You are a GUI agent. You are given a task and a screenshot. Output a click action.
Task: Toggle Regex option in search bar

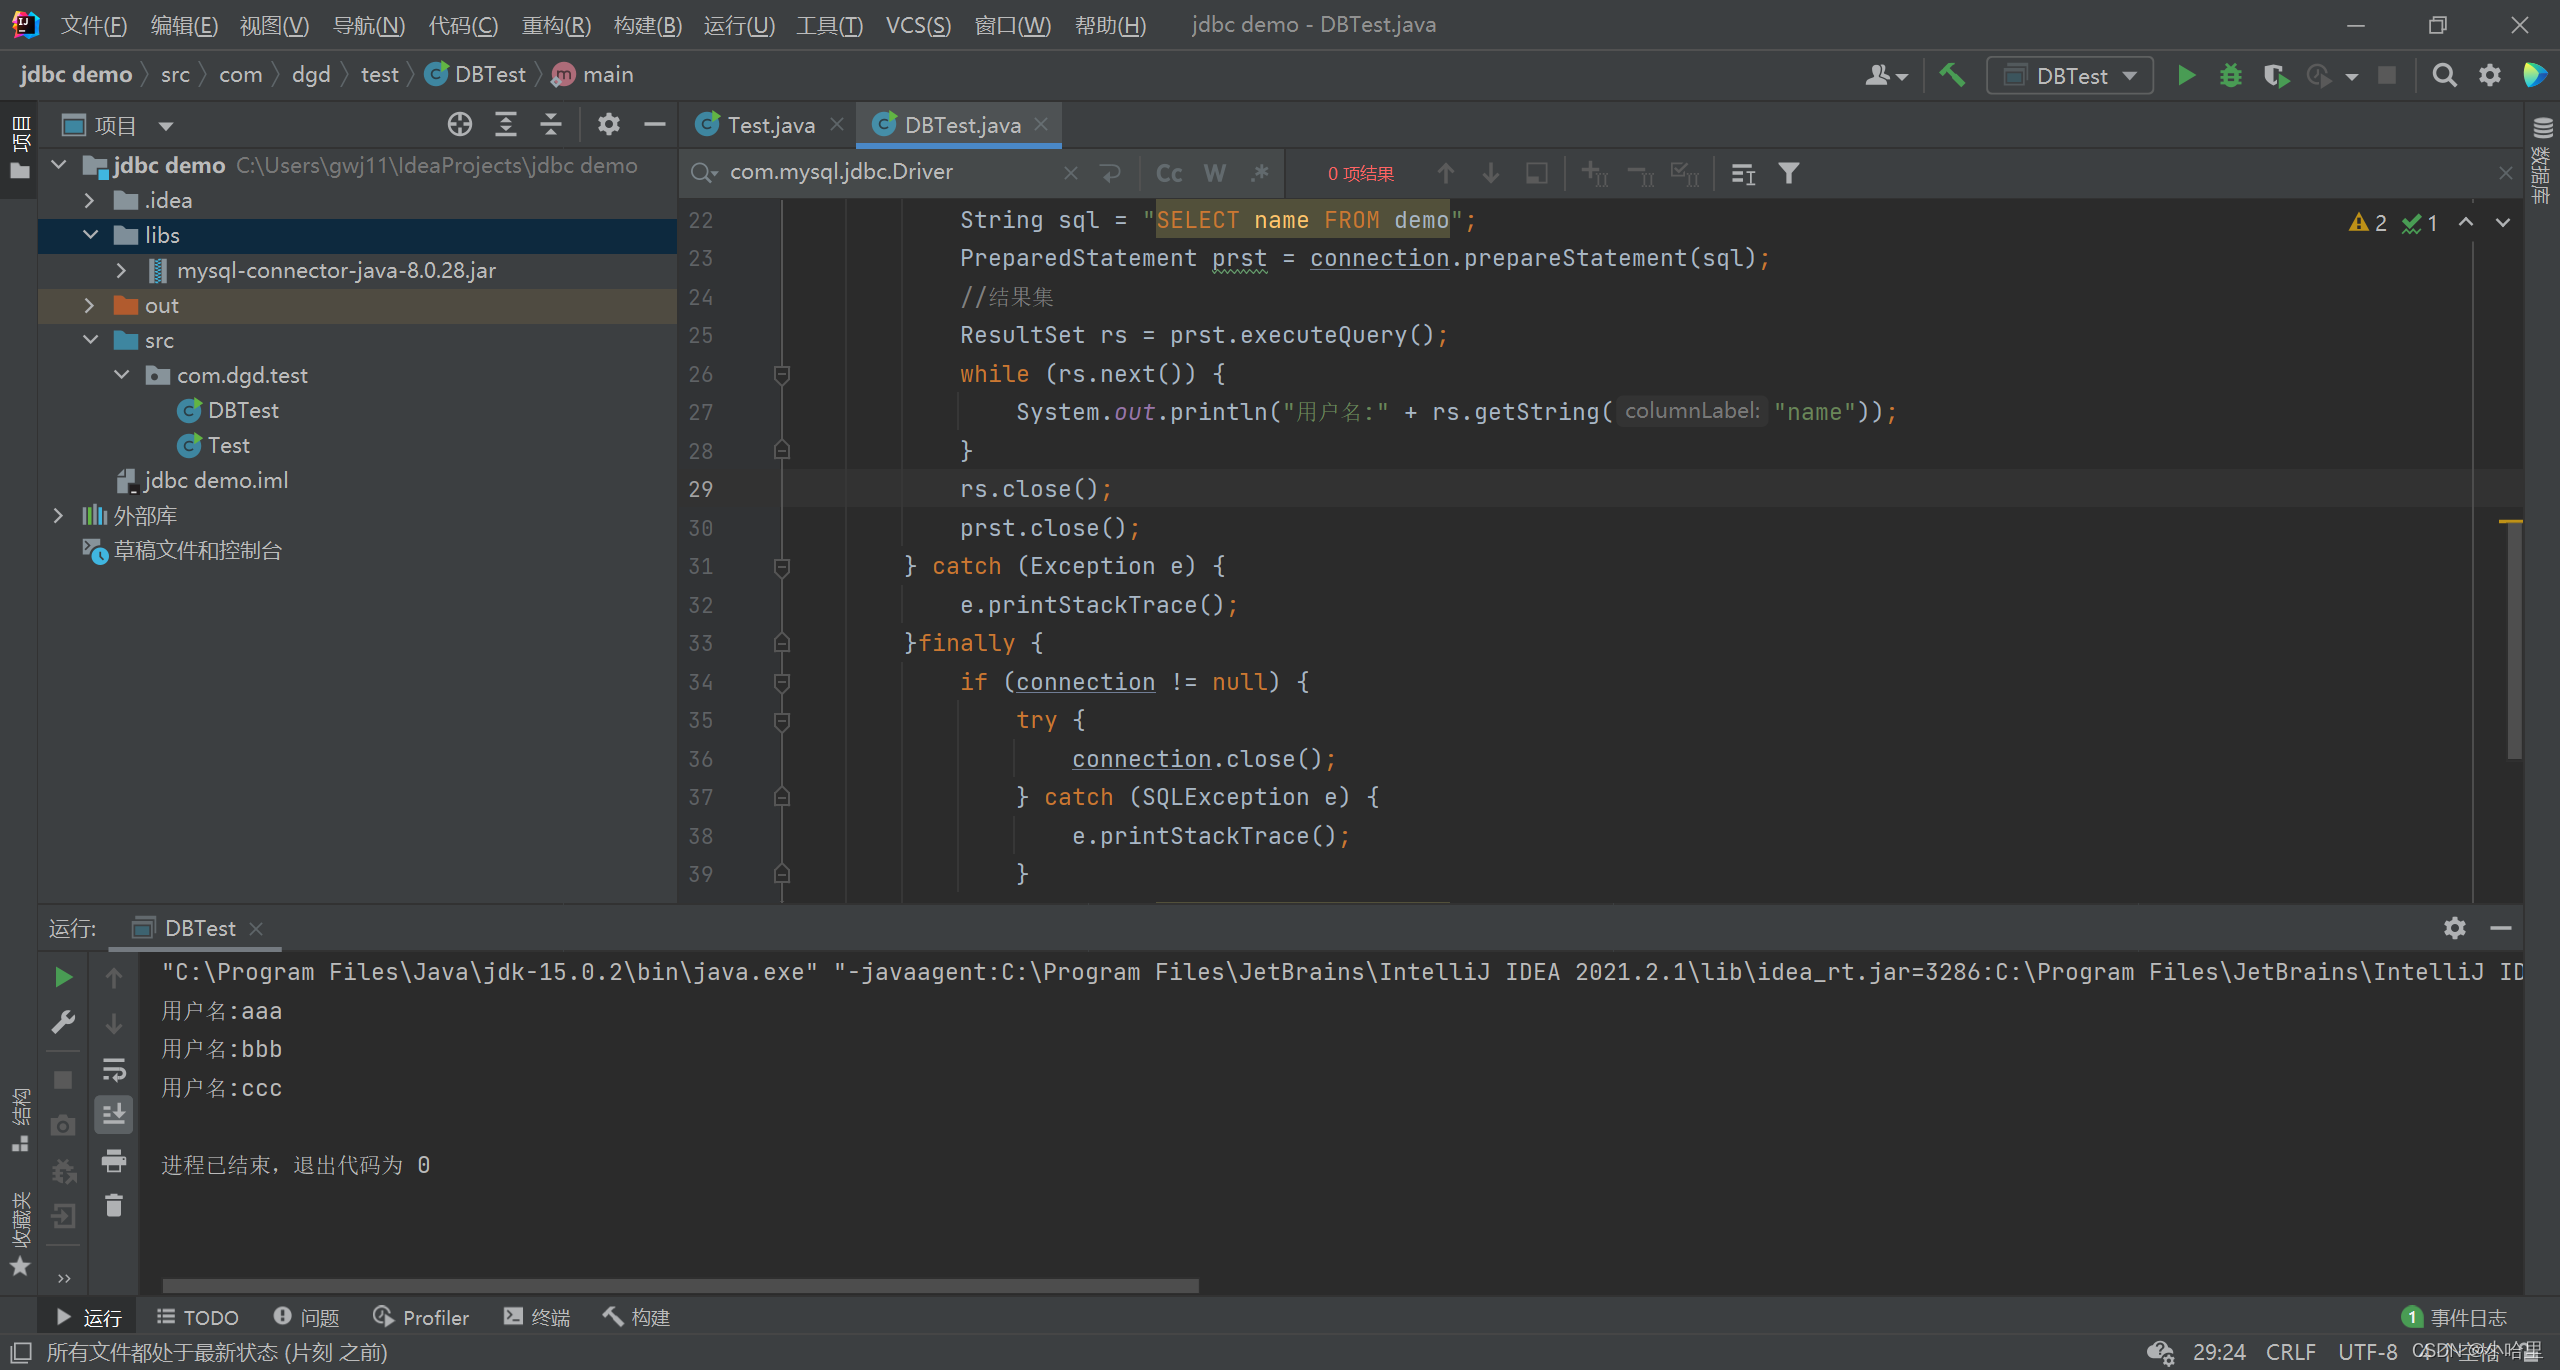[1259, 174]
